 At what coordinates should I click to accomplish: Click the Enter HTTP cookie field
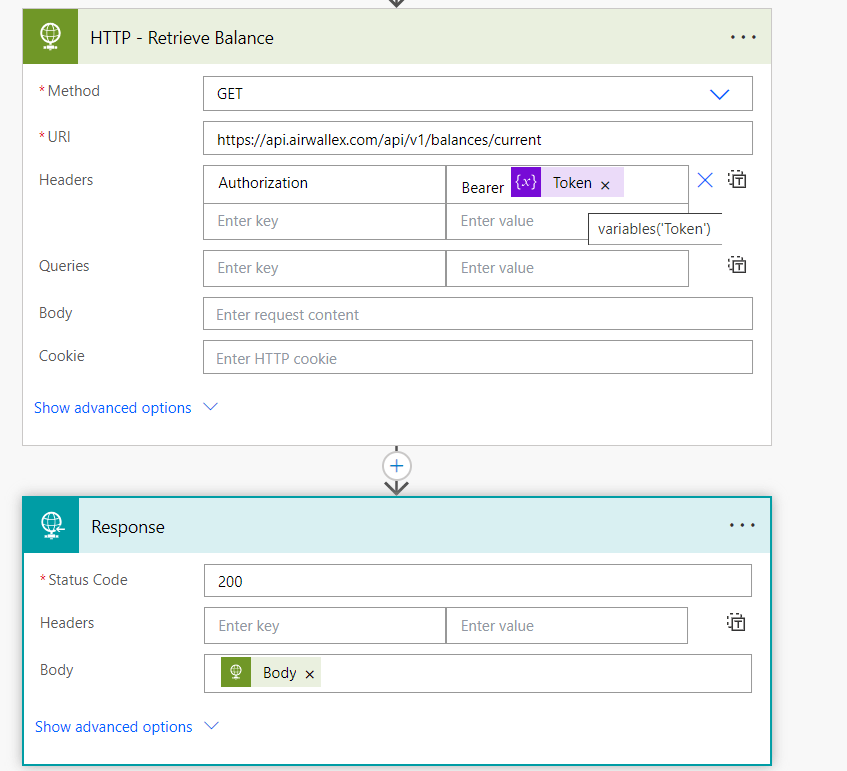[477, 358]
